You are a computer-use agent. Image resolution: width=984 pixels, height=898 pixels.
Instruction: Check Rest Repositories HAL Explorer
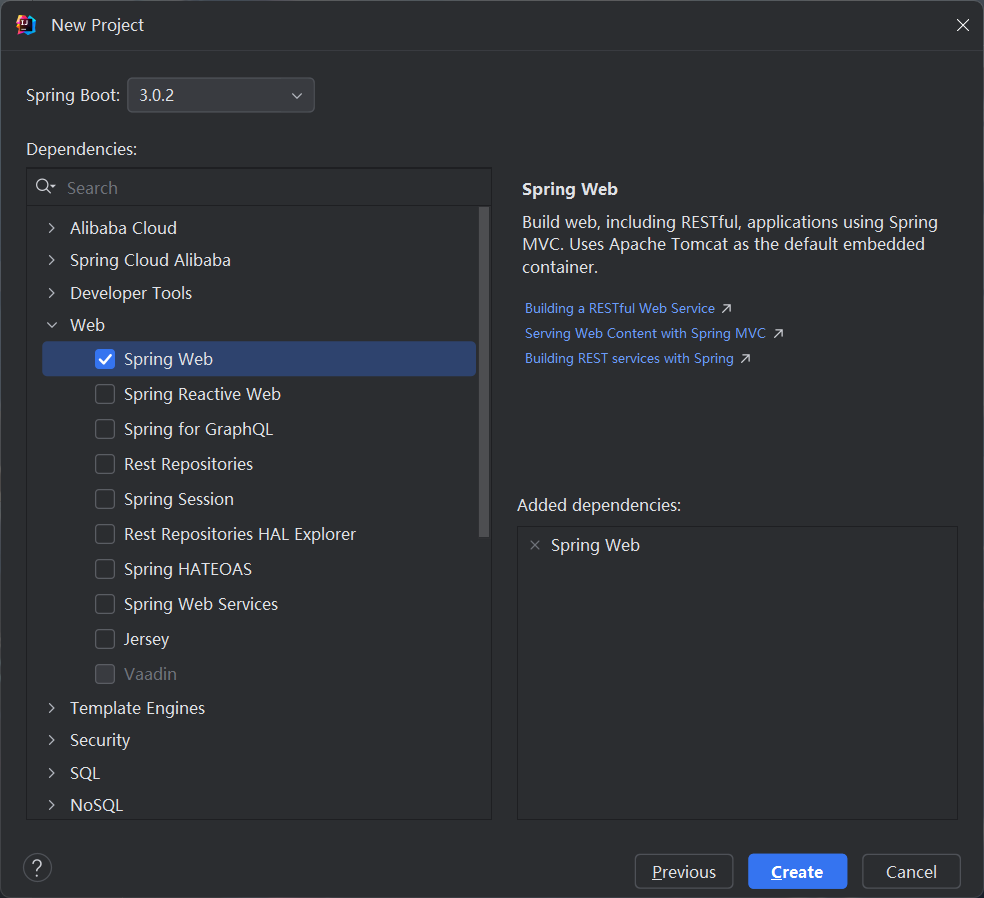click(x=105, y=534)
